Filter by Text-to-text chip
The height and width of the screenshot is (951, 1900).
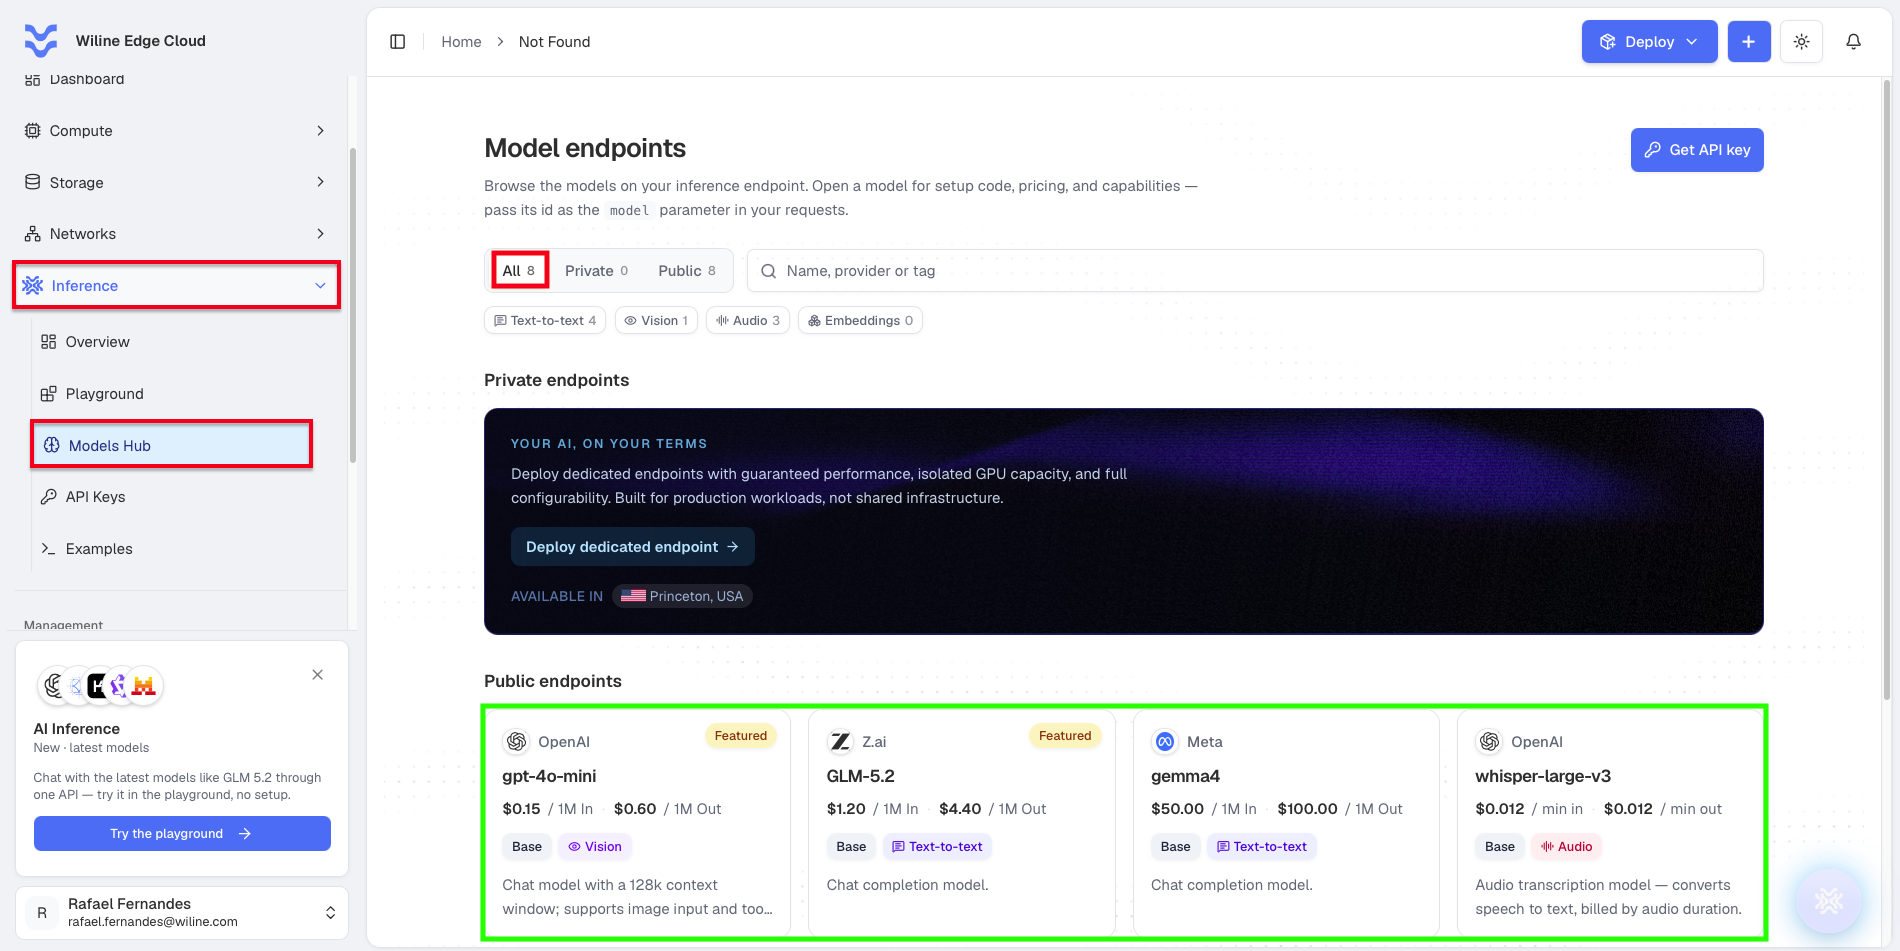point(545,321)
